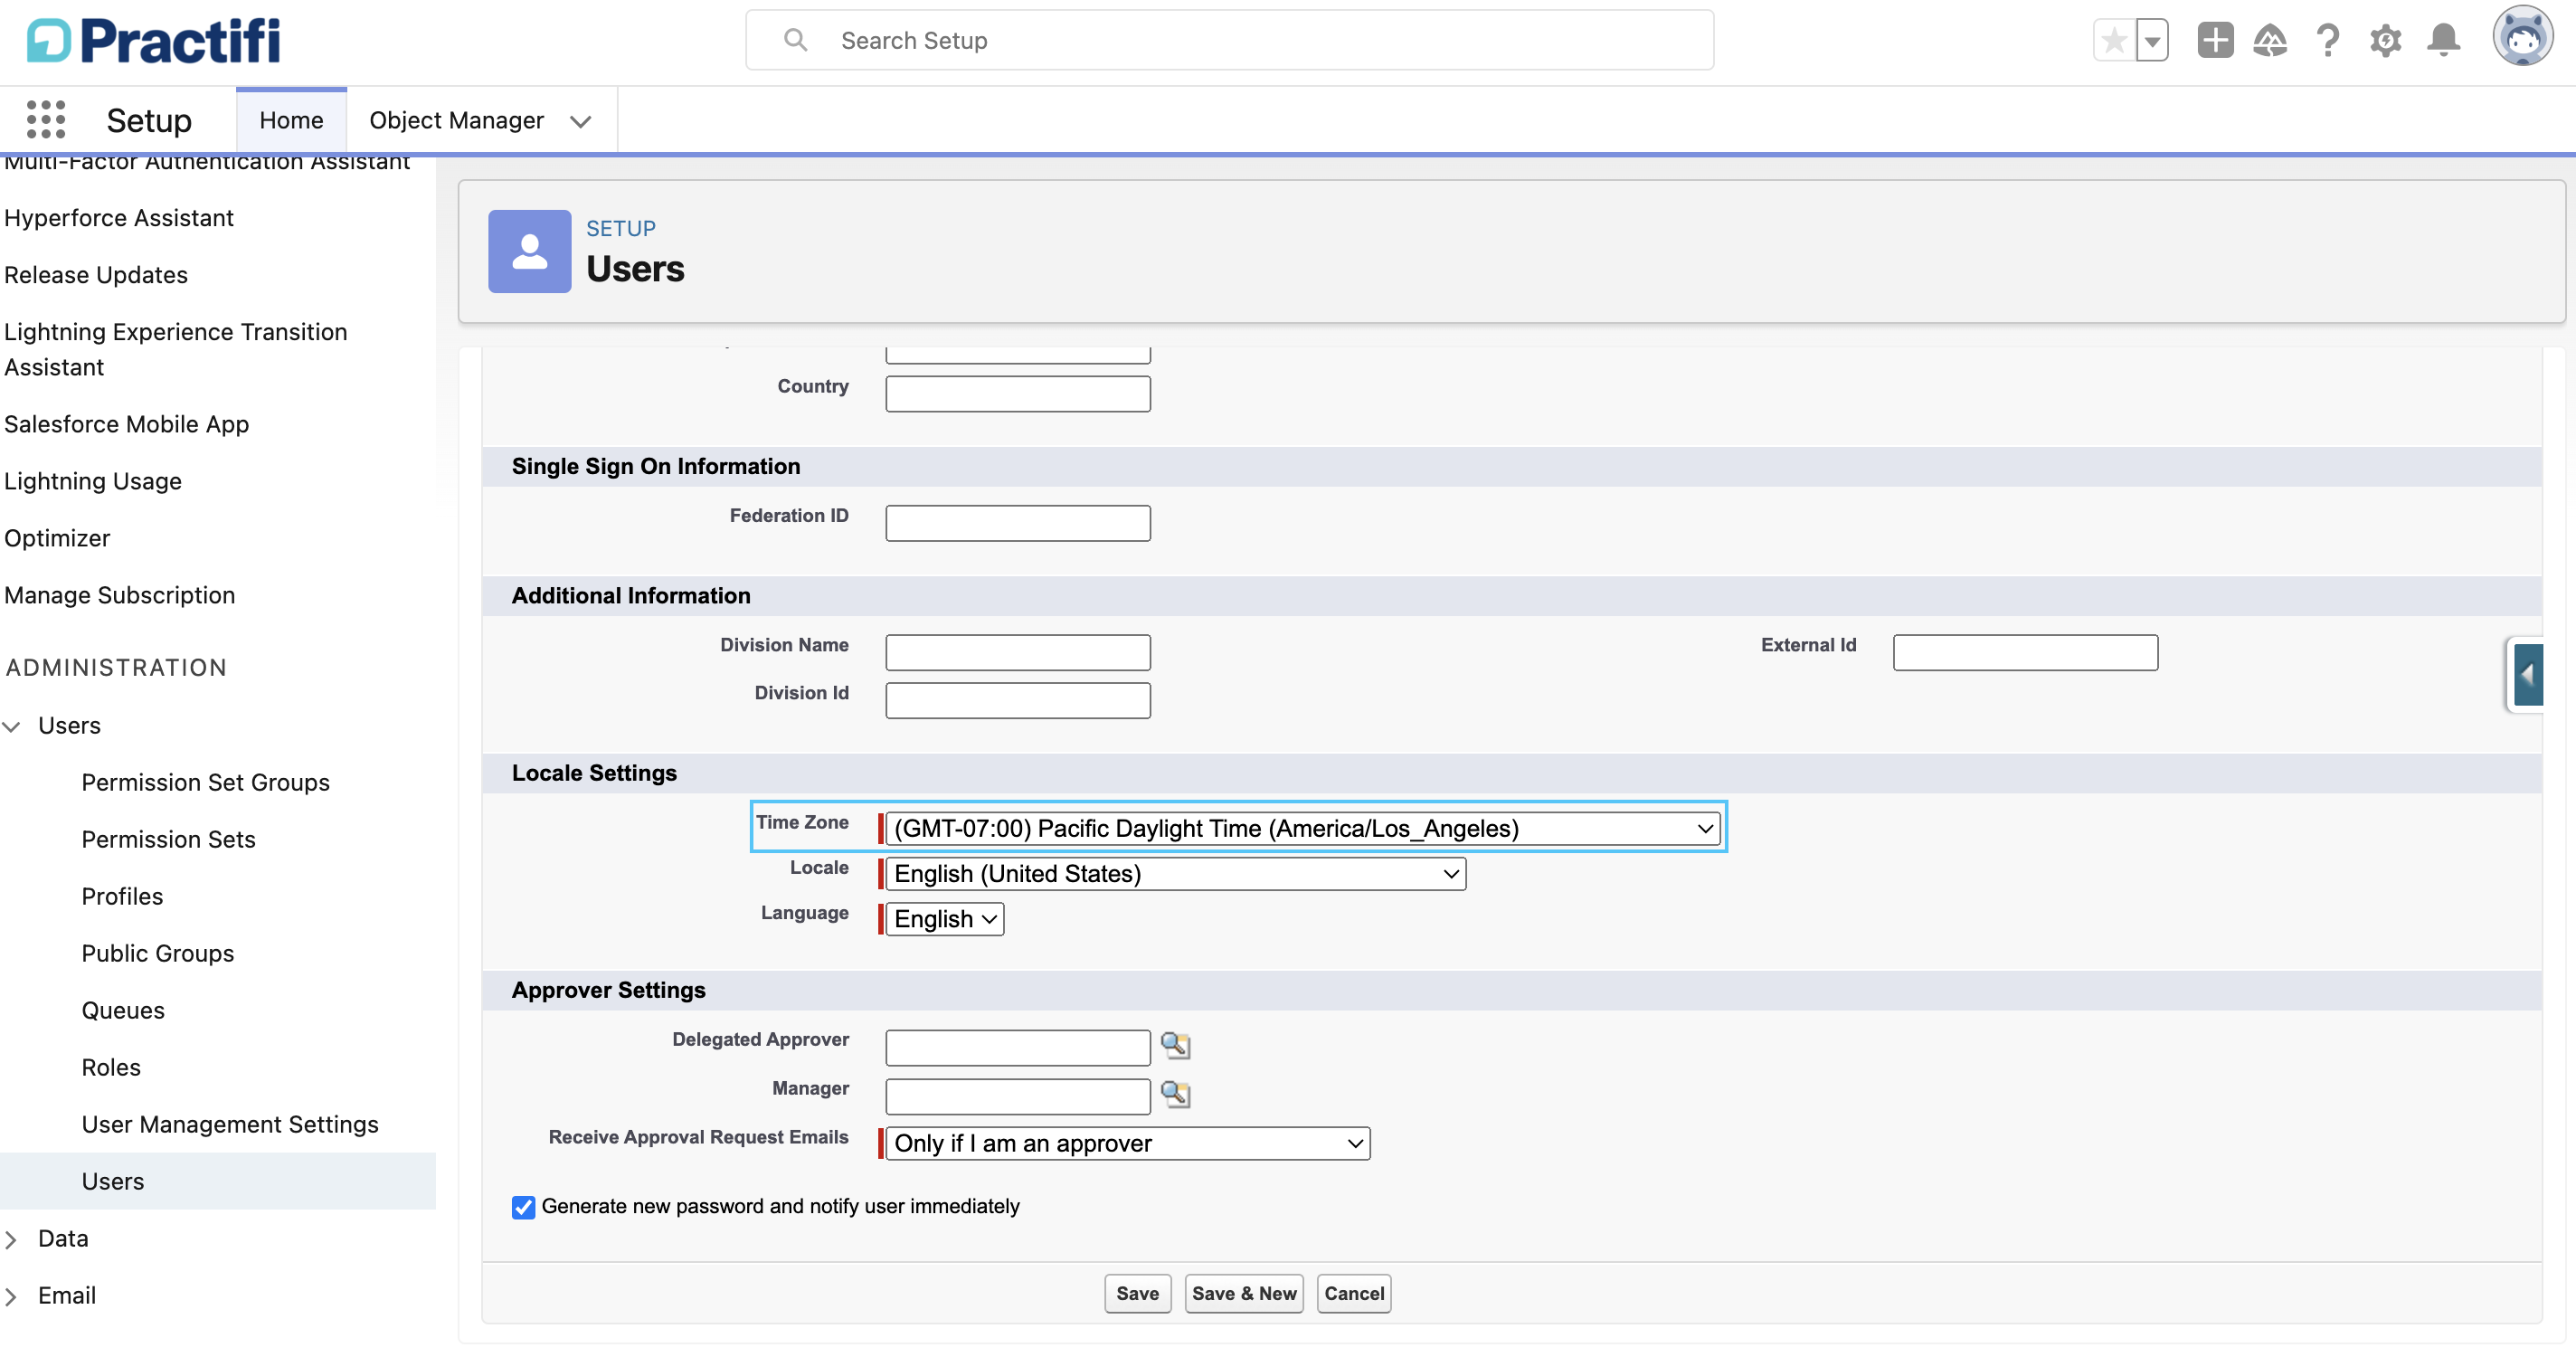
Task: Open the help question mark icon
Action: coord(2328,40)
